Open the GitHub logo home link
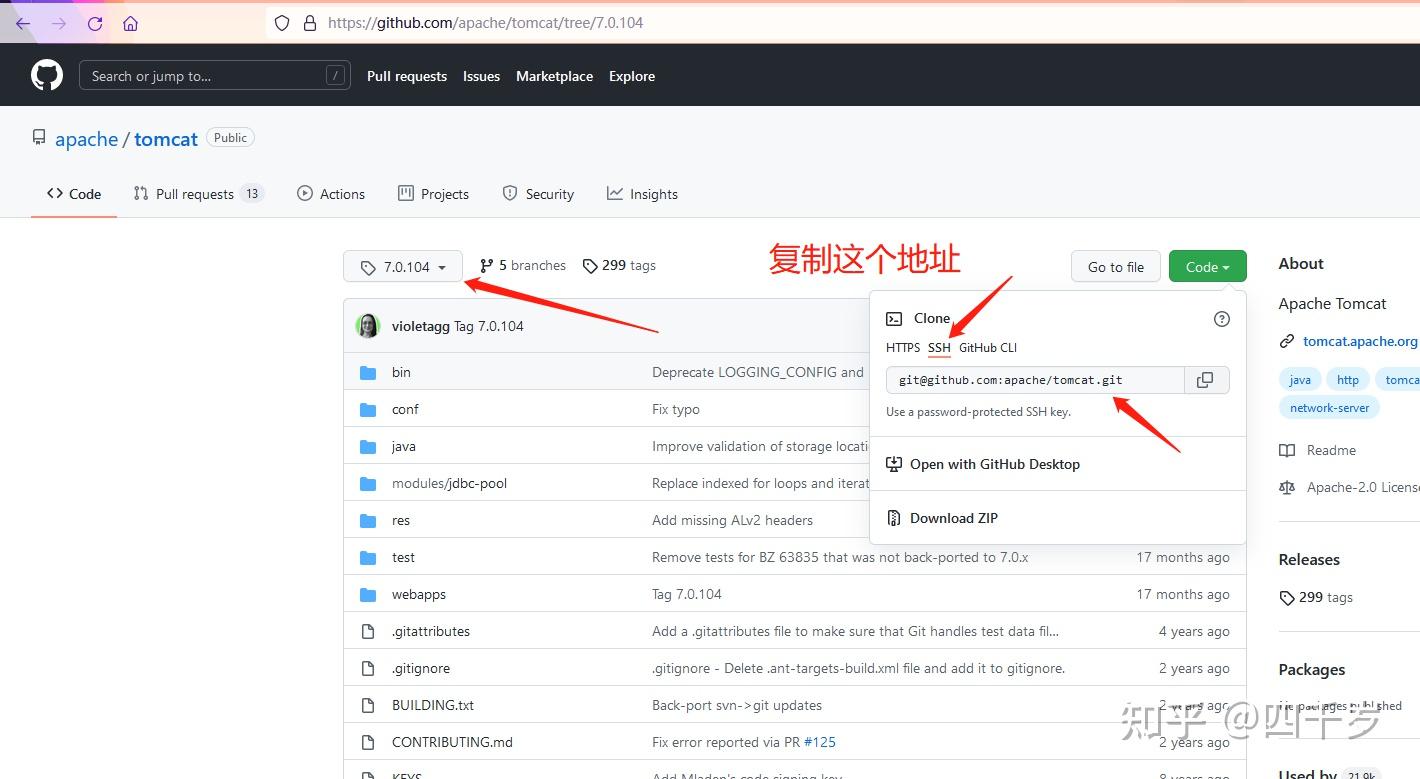This screenshot has height=779, width=1420. (x=47, y=76)
